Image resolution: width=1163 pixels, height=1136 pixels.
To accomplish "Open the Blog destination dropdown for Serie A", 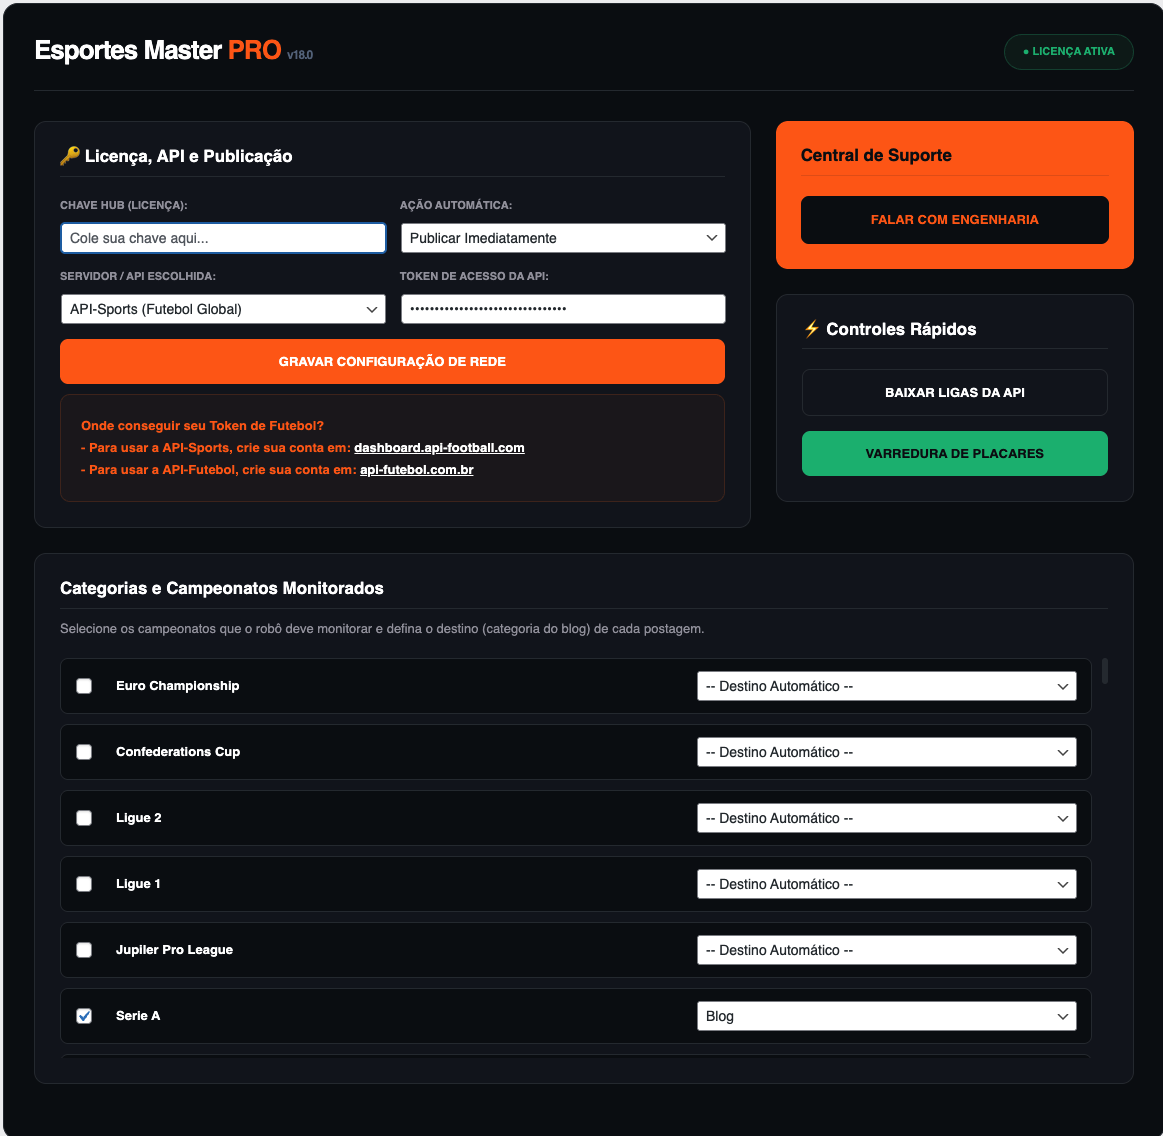I will click(887, 1015).
